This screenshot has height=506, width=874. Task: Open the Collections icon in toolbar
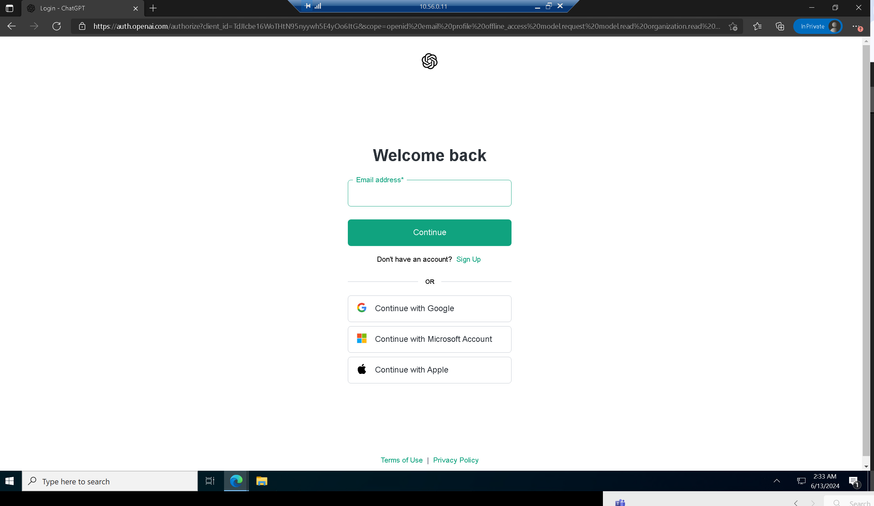780,26
